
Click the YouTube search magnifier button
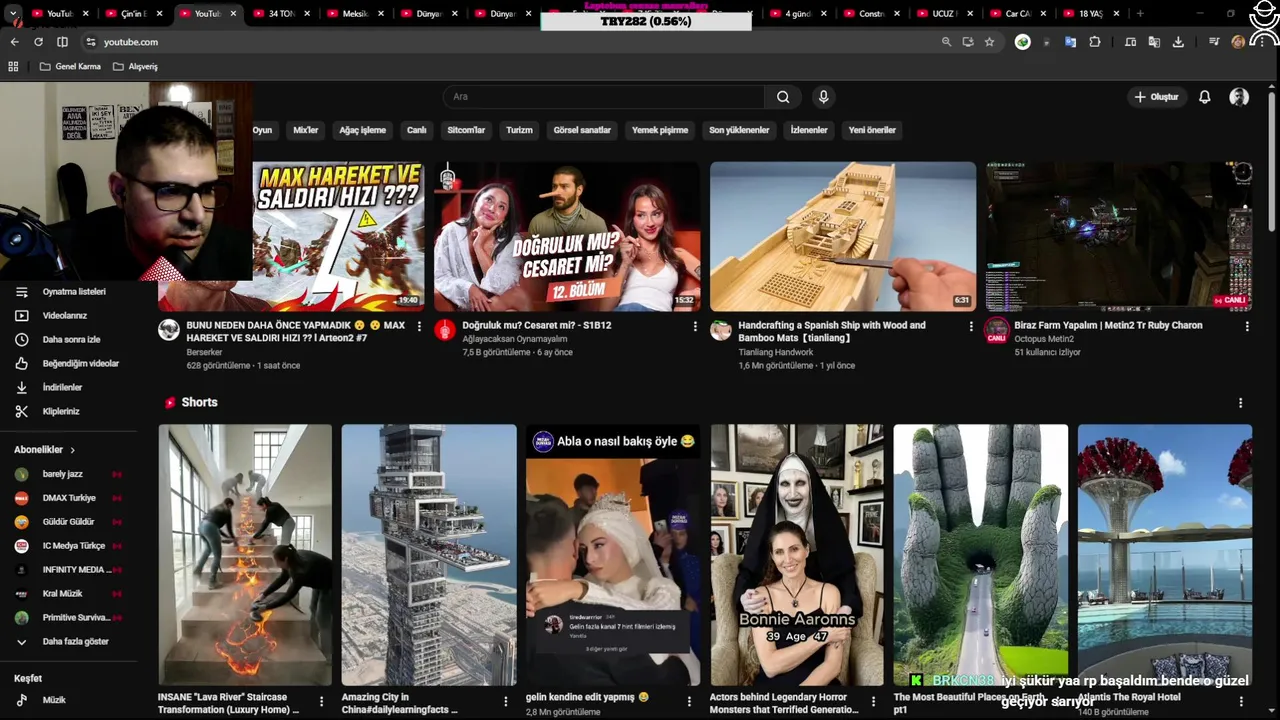(783, 97)
